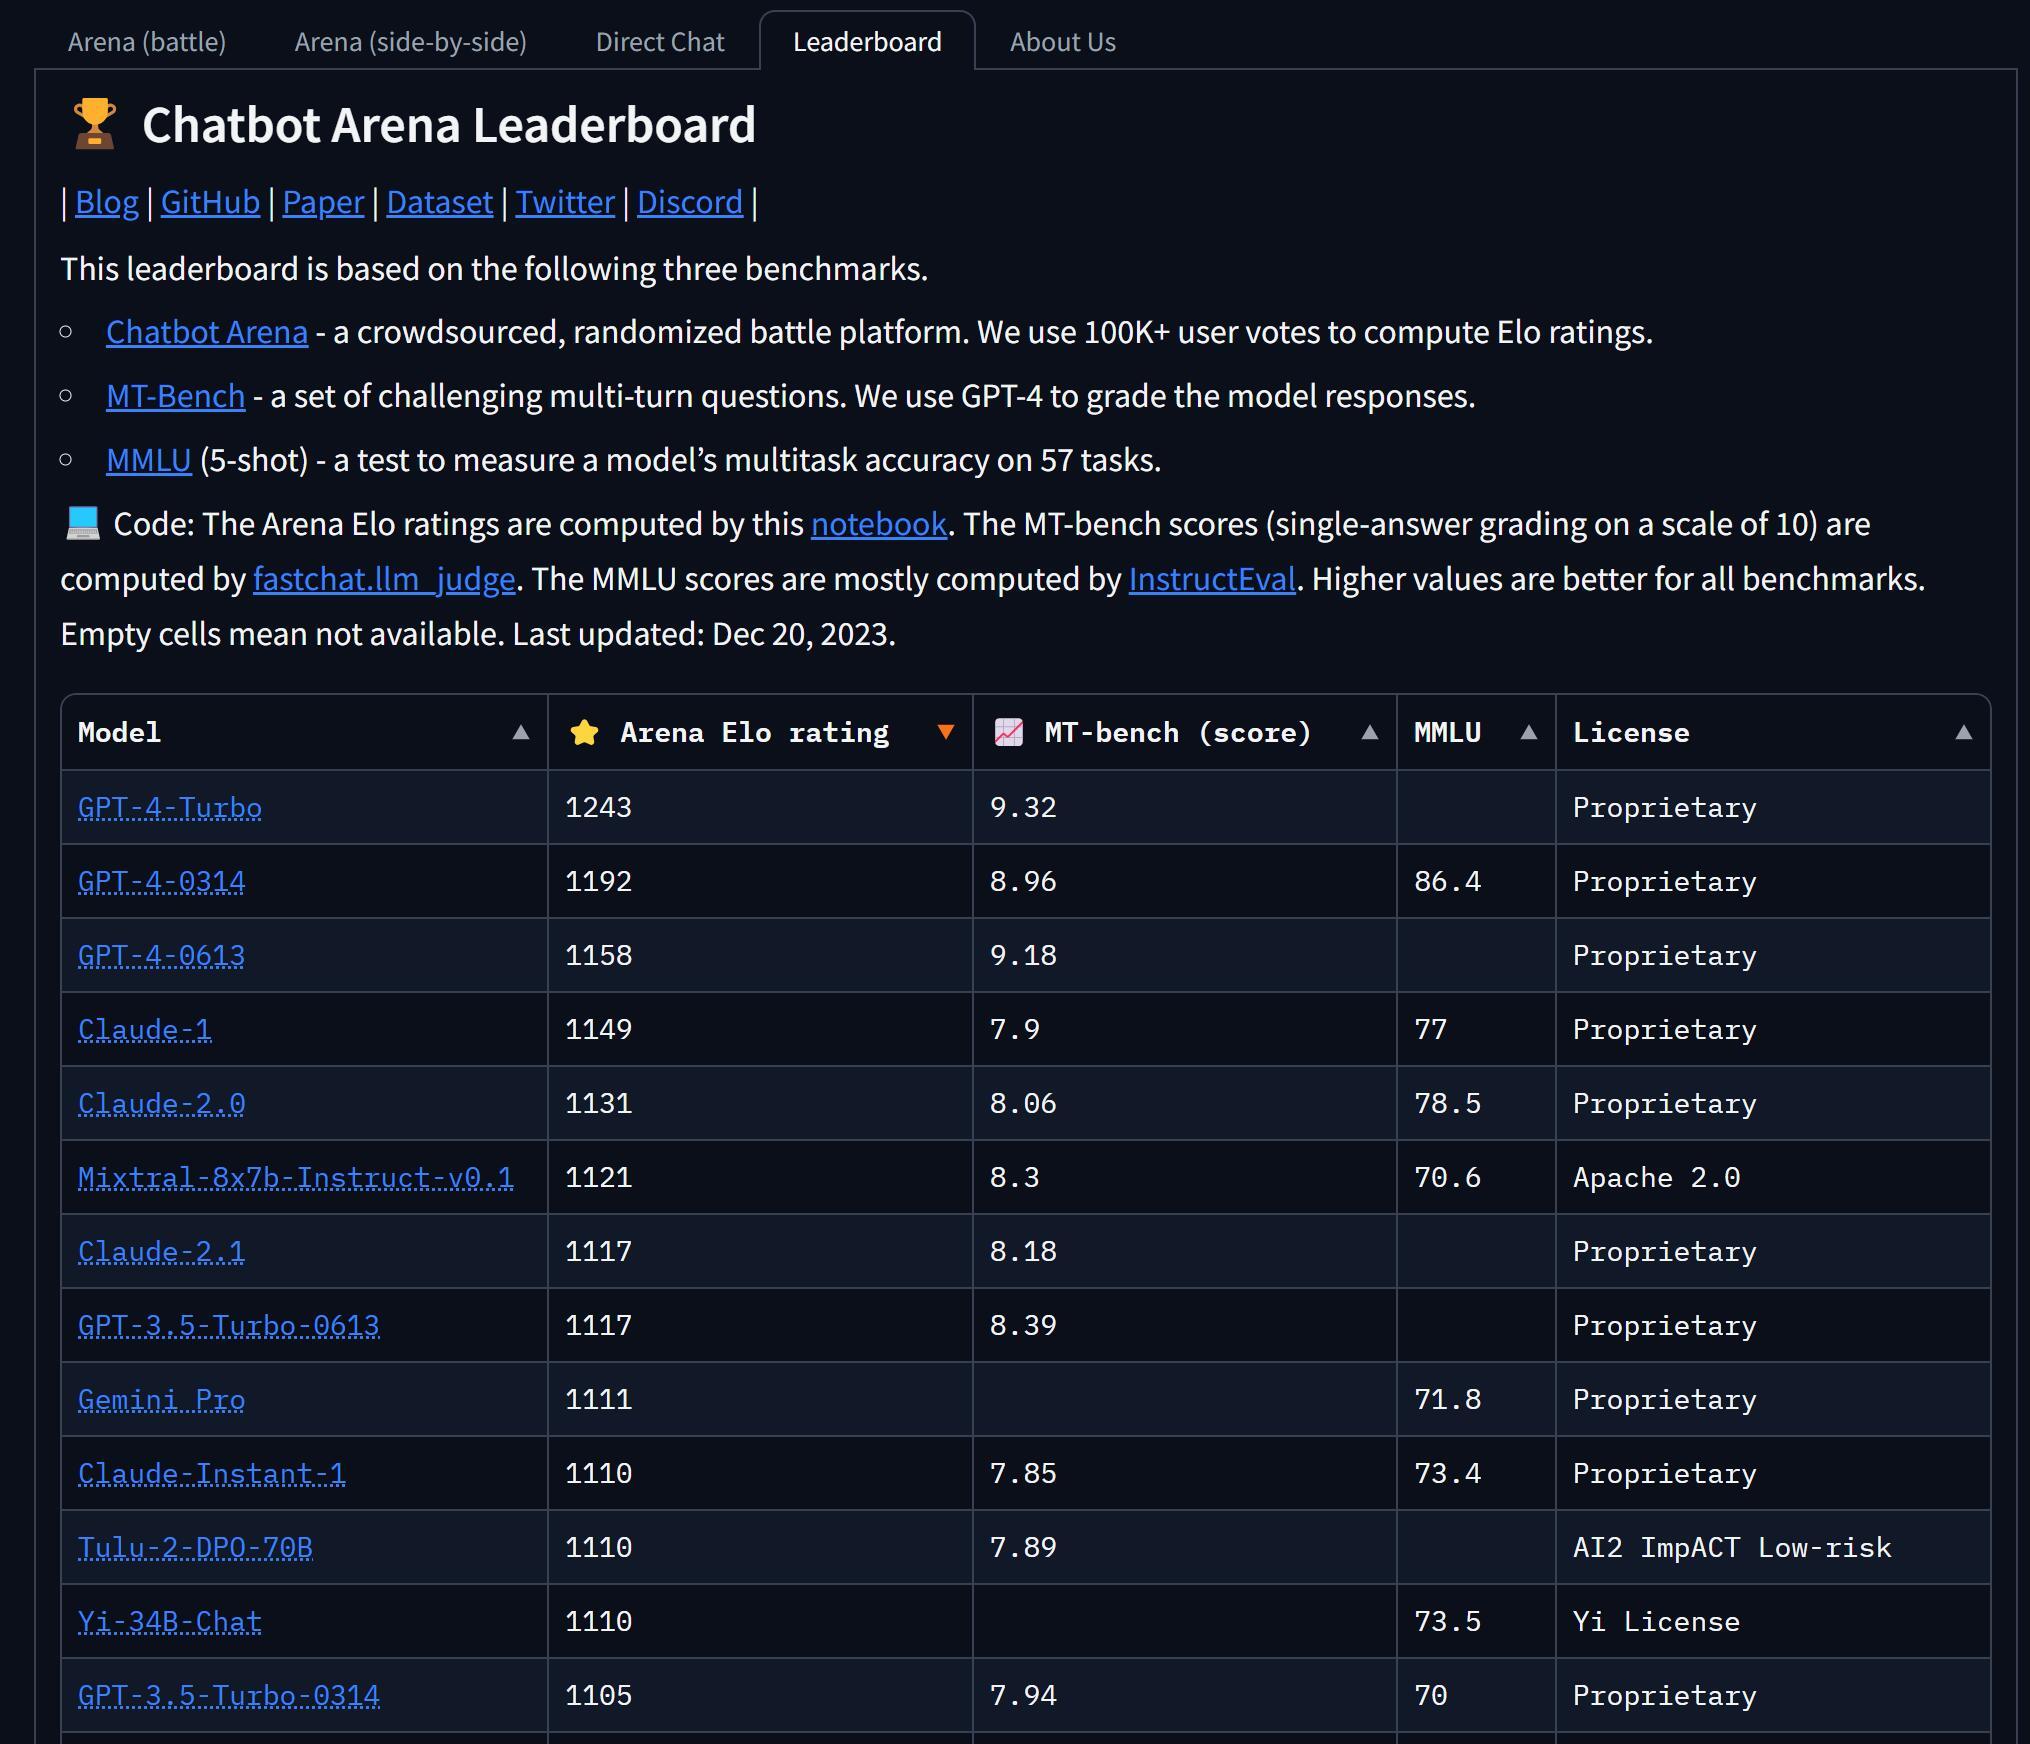Screen dimensions: 2030x1744
Task: Open the GPT-3.5-Turbo-0314 model link
Action: [229, 1696]
